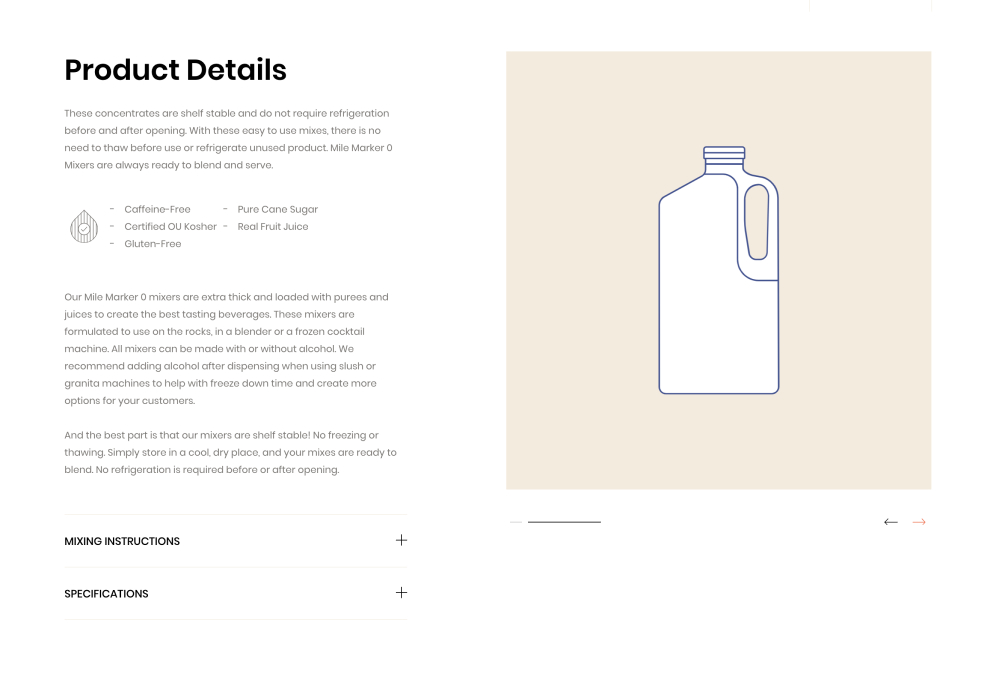Click paragraph starting 'Our Mile Marker 0 mixers'

tap(227, 349)
